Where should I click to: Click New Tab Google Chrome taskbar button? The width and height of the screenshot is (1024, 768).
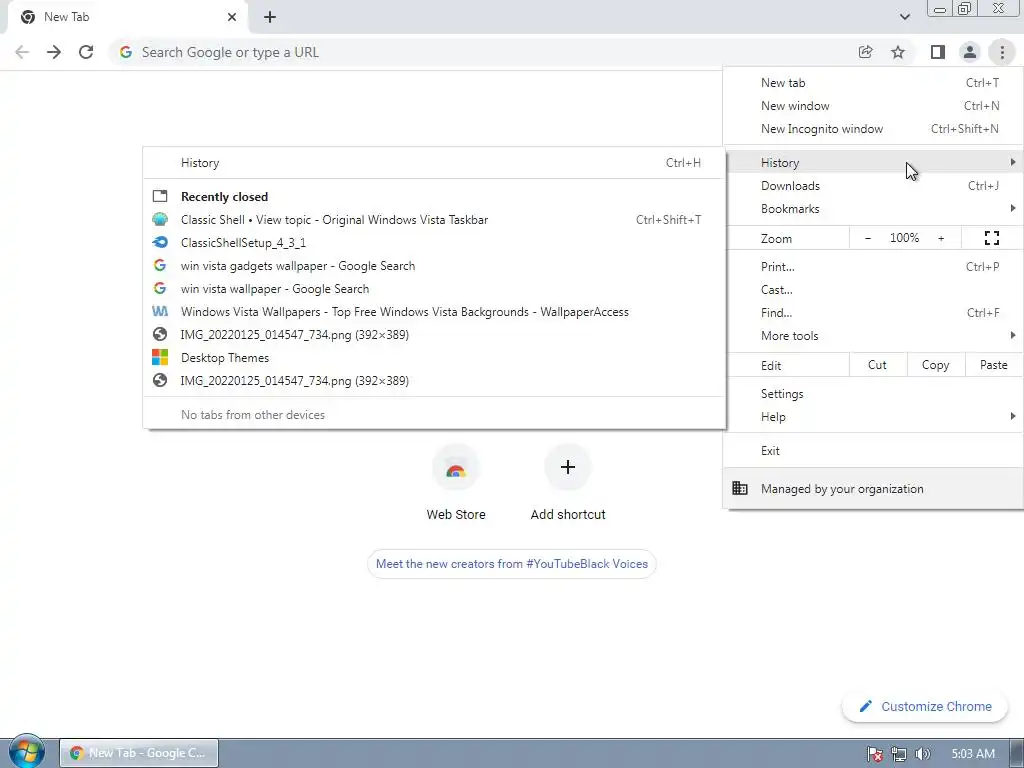[x=139, y=753]
